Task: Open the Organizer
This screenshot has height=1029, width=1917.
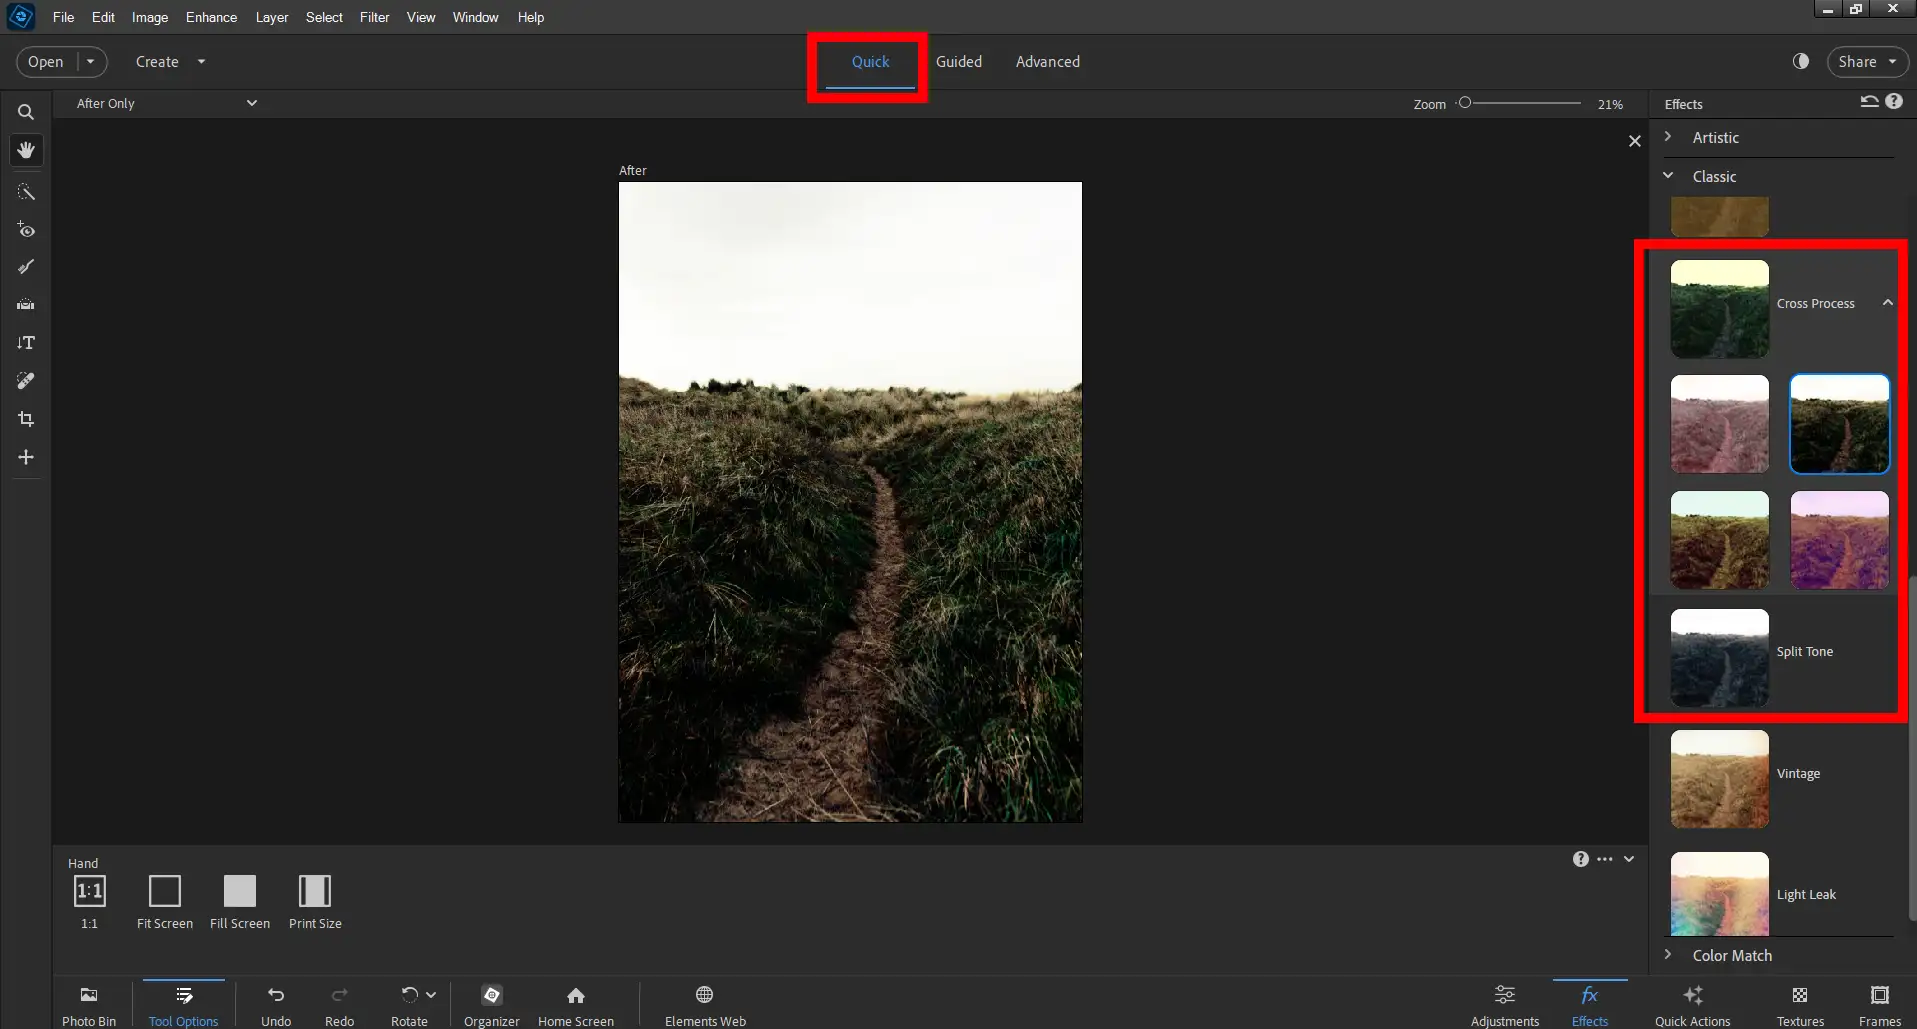Action: tap(492, 1005)
